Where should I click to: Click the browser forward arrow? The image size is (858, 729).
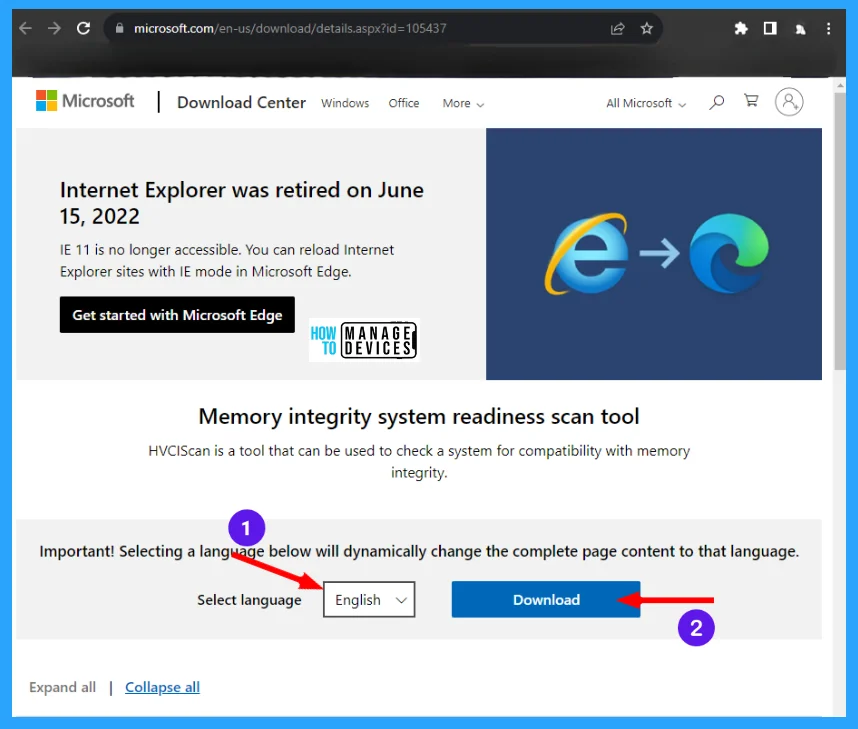[x=54, y=28]
